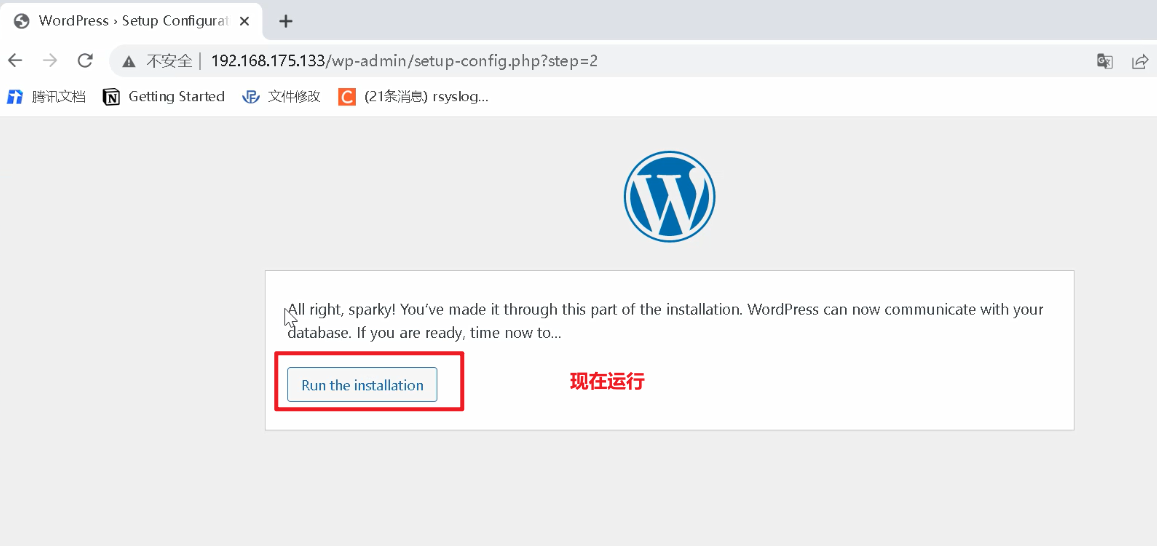Go back with the browser back arrow
The width and height of the screenshot is (1157, 546).
click(15, 61)
